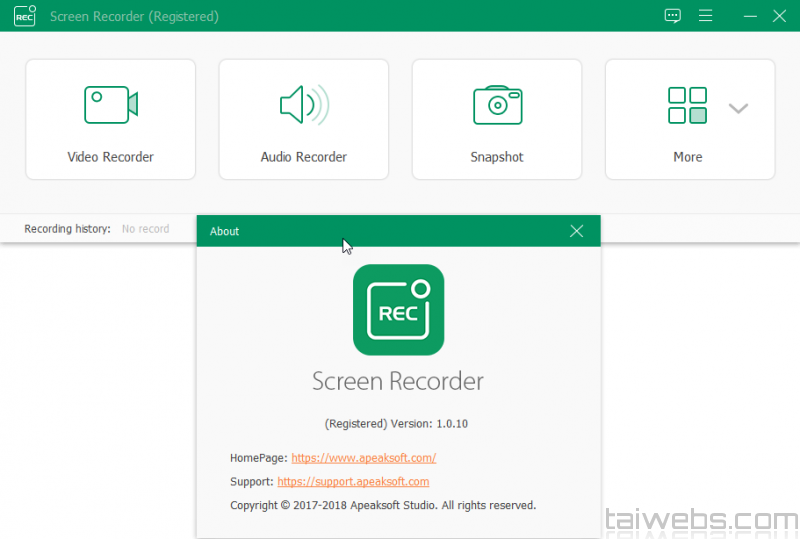
Task: Select the Video Recorder text label
Action: pos(110,157)
